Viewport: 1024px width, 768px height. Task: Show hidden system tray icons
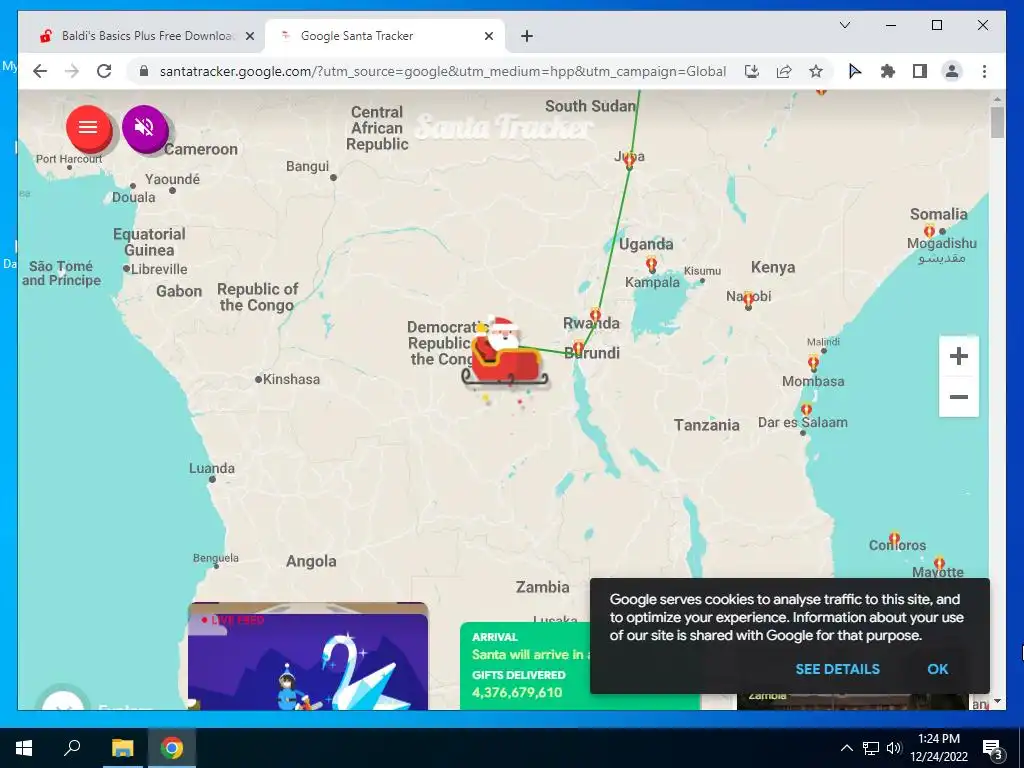click(846, 748)
